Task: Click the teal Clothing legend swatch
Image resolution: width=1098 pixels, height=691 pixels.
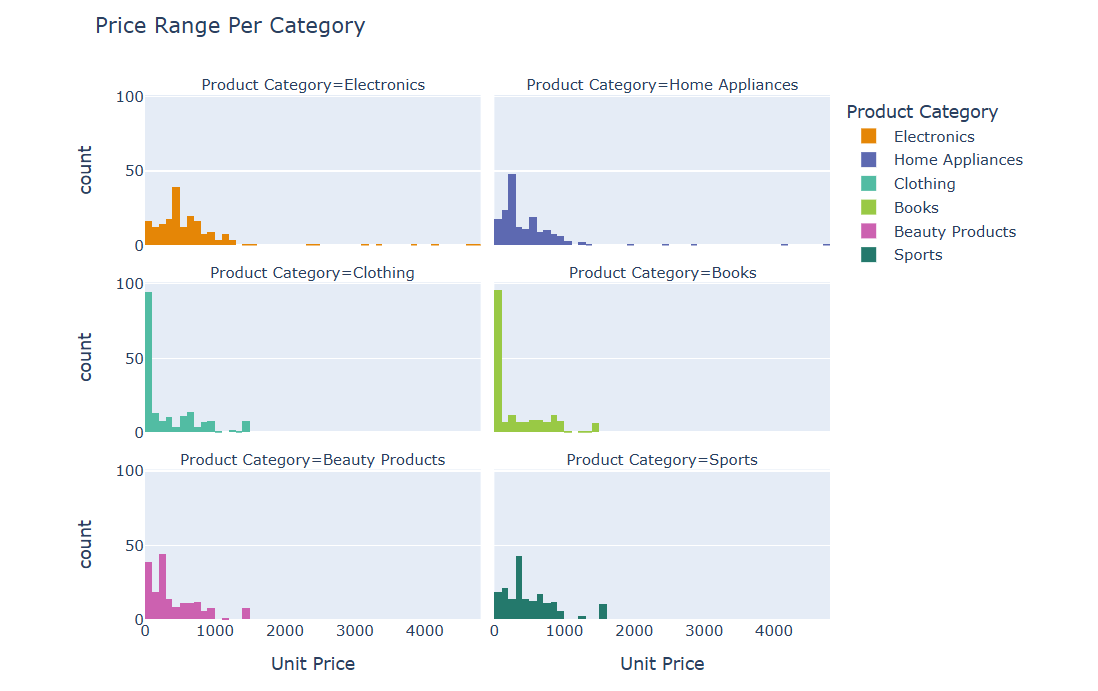Action: (x=868, y=184)
